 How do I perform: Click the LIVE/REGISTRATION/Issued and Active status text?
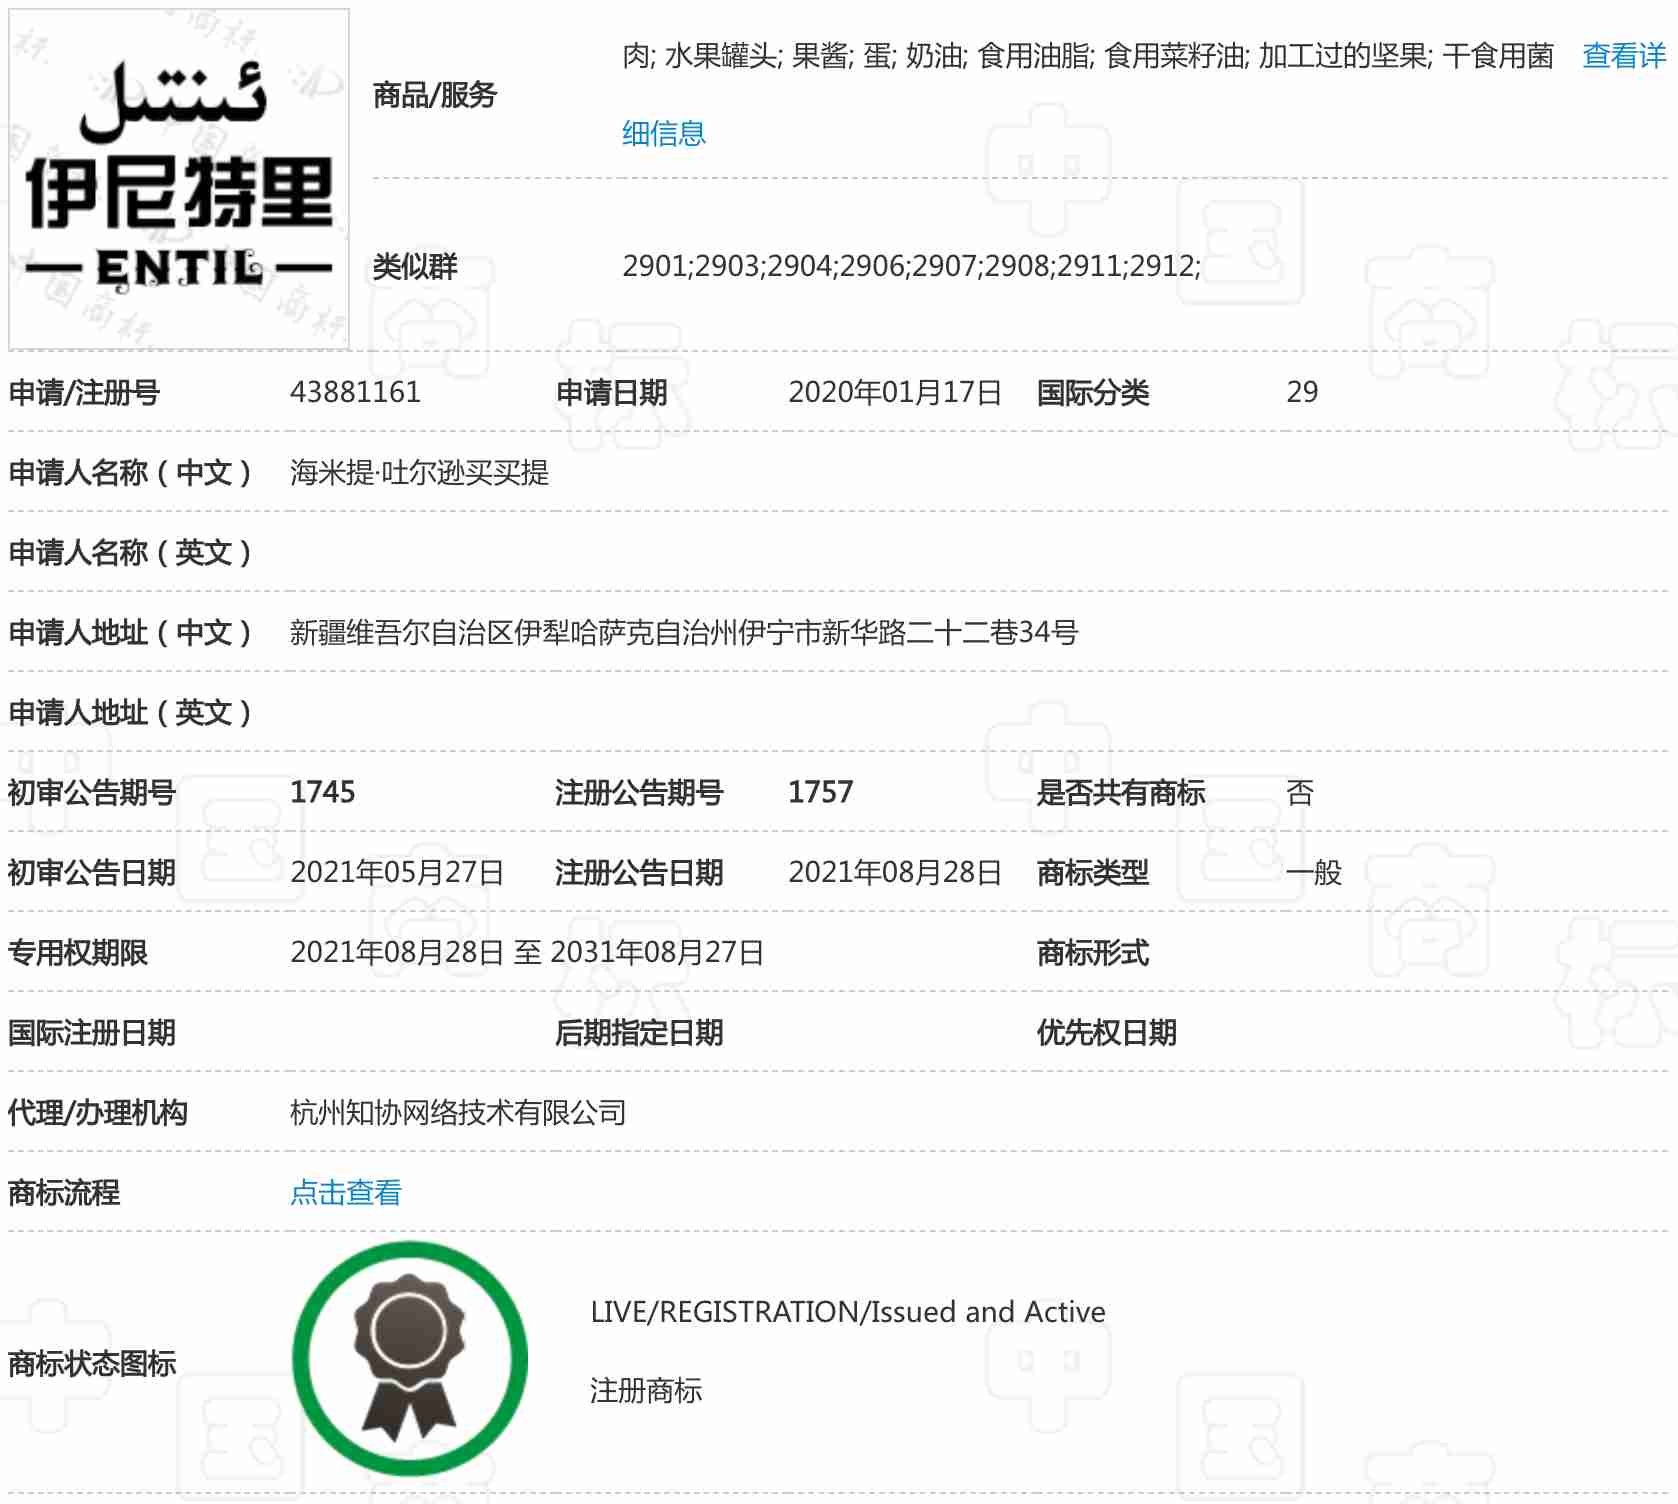pyautogui.click(x=847, y=1312)
